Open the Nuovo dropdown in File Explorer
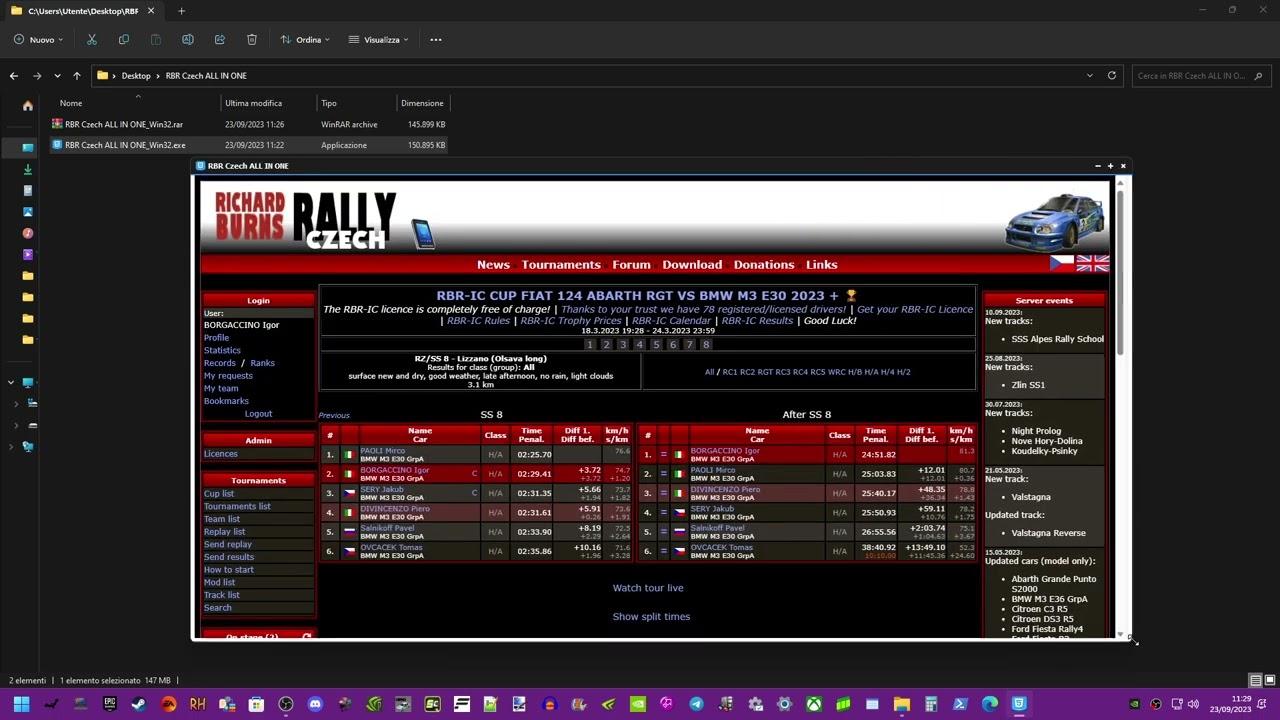Image resolution: width=1280 pixels, height=720 pixels. 39,40
